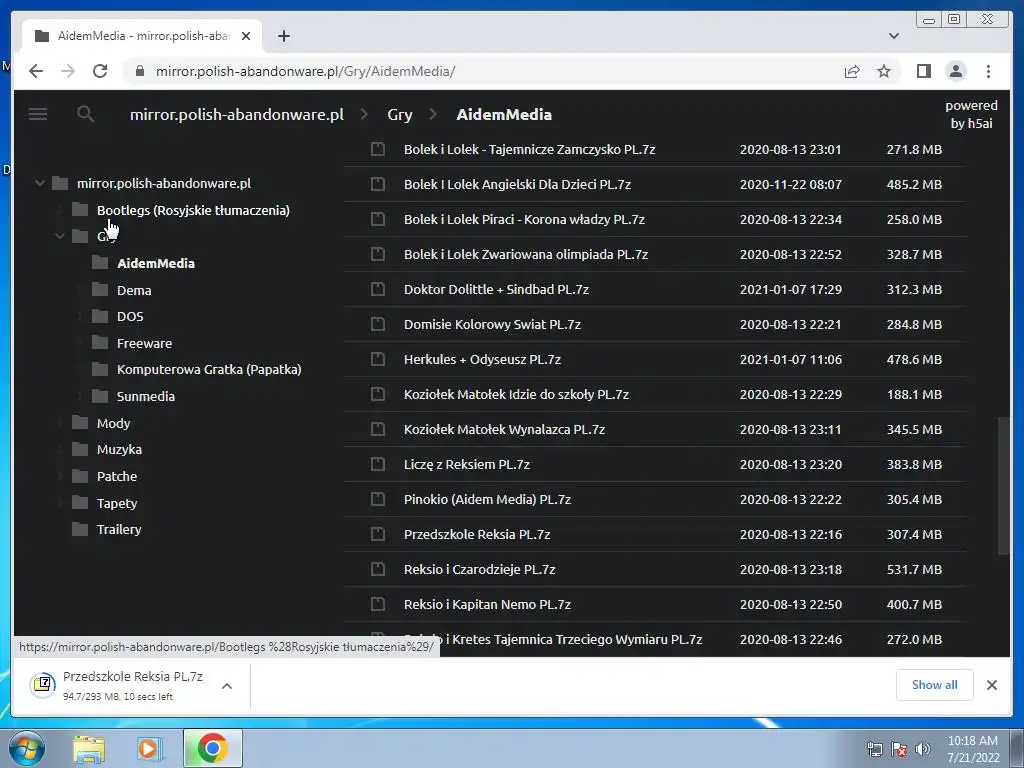The height and width of the screenshot is (768, 1024).
Task: Click folder icon next to Dema
Action: tap(100, 289)
